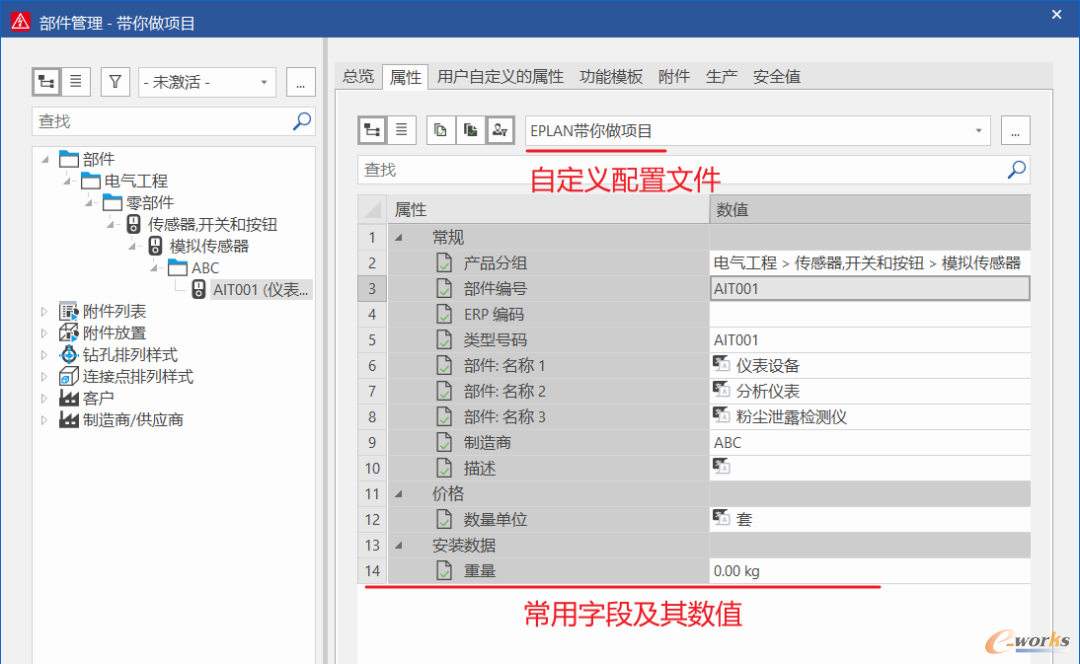Screen dimensions: 1080x664
Task: Expand the 钻孔排列样式 tree node
Action: [x=44, y=355]
